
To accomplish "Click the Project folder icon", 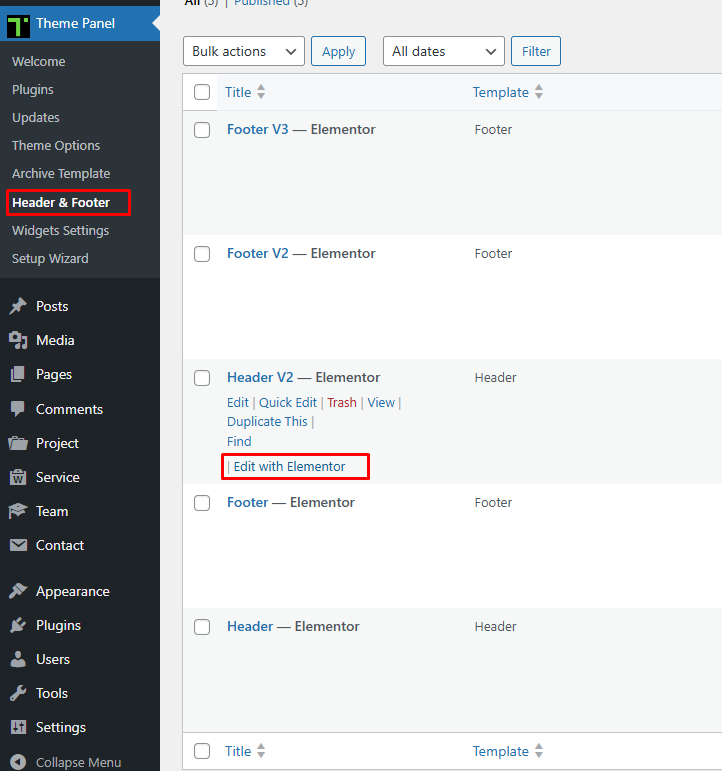I will tap(18, 443).
